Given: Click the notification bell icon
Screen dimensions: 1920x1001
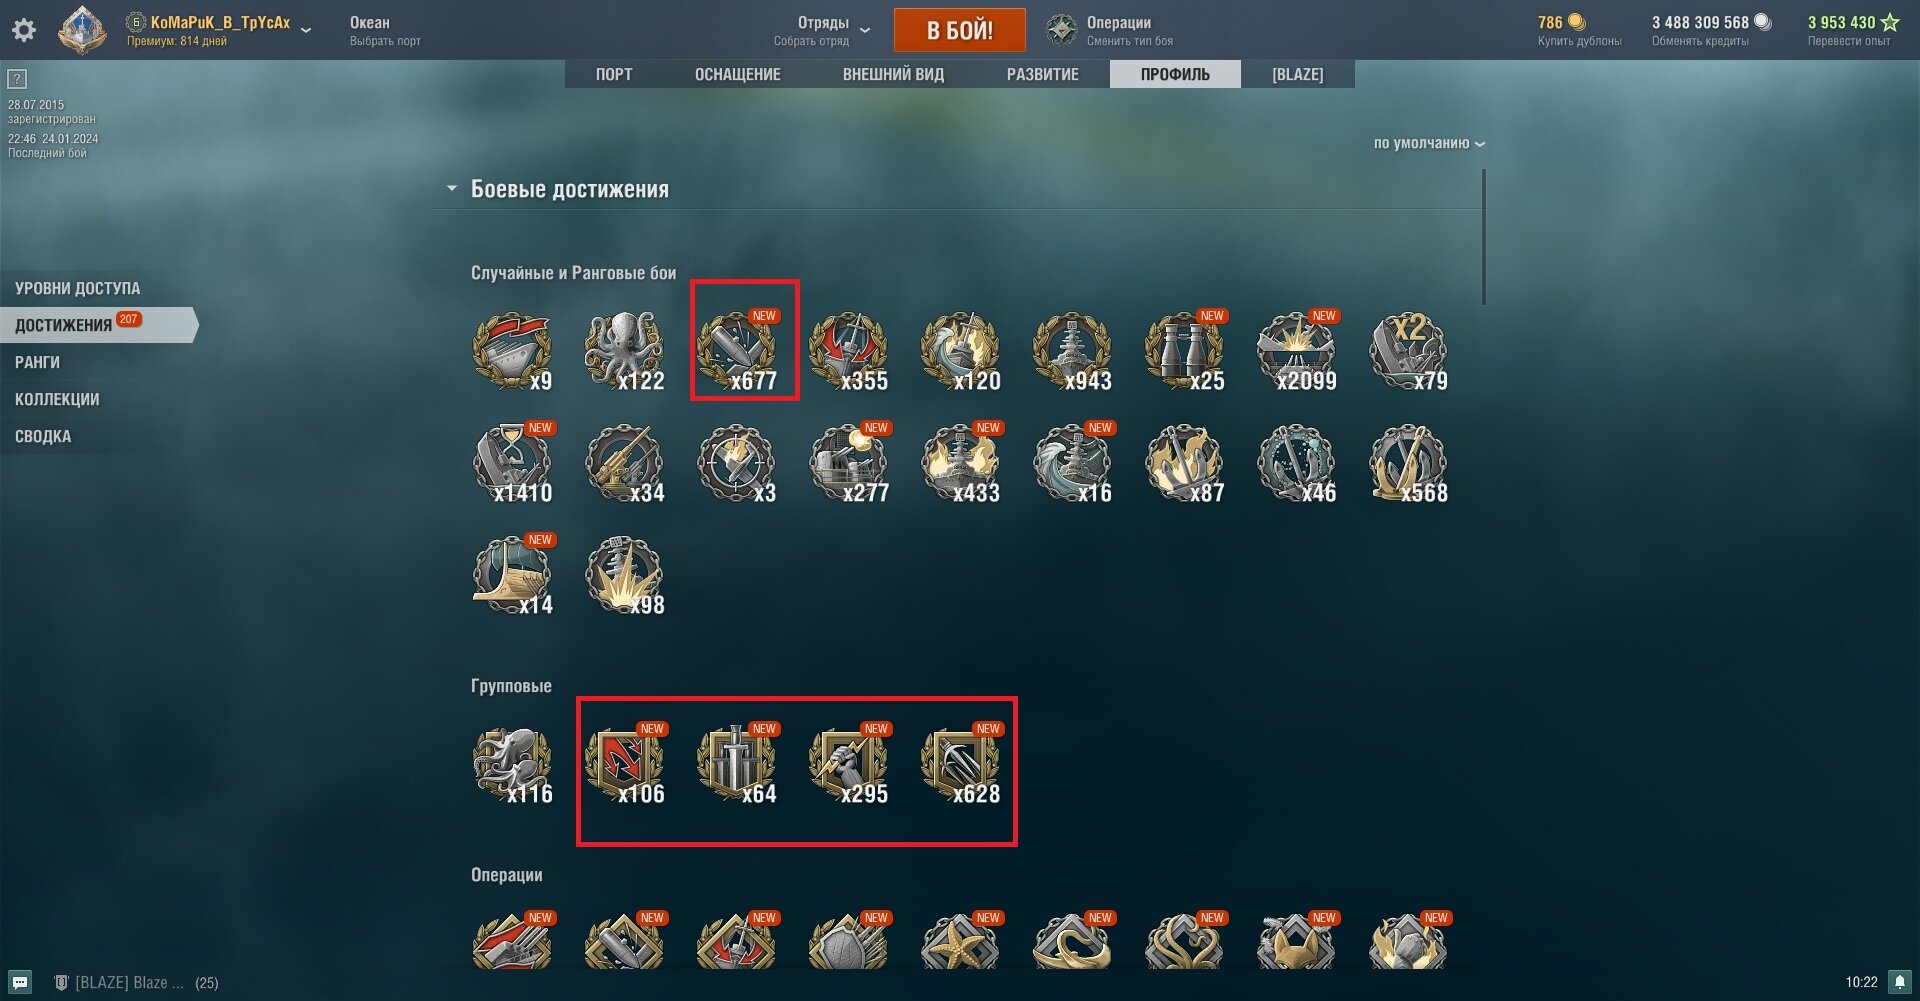Looking at the screenshot, I should pos(1900,982).
